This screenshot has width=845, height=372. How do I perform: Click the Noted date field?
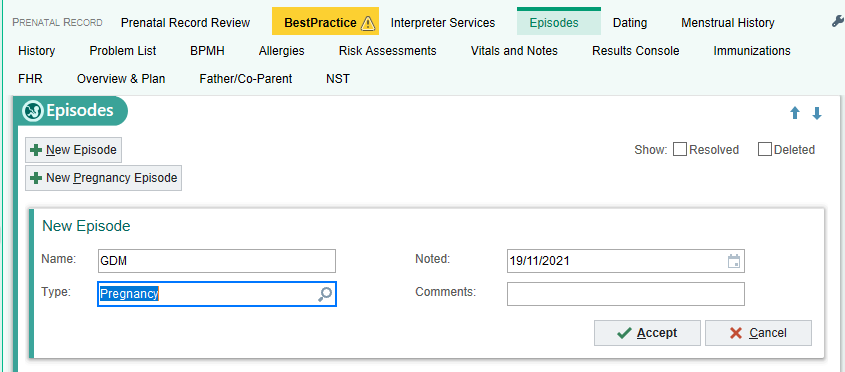pyautogui.click(x=626, y=261)
